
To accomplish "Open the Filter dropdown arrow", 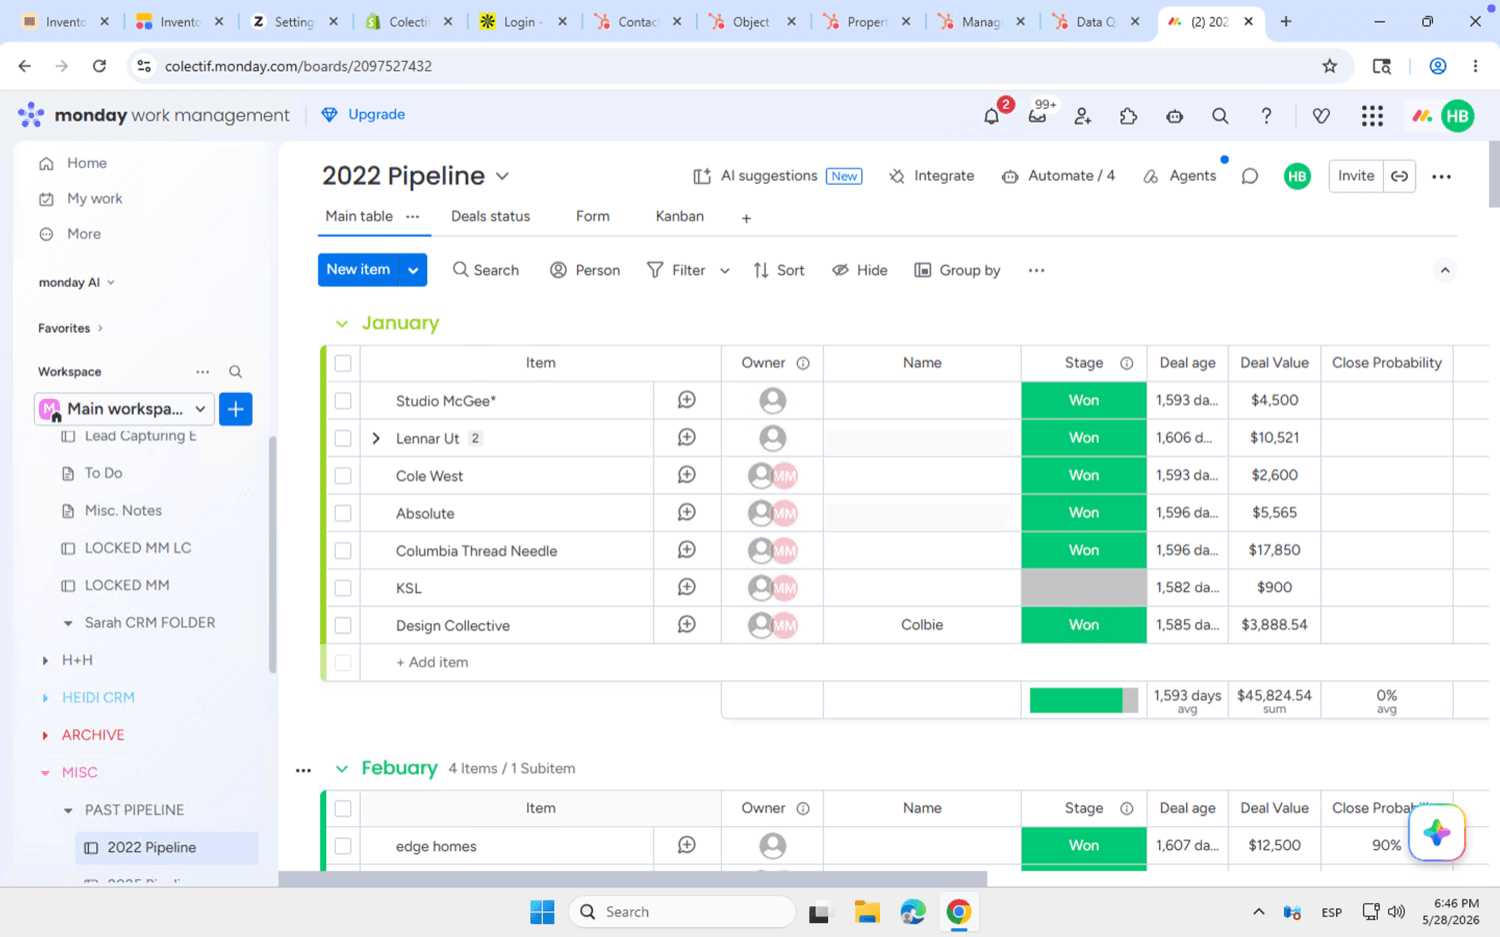I will 725,271.
